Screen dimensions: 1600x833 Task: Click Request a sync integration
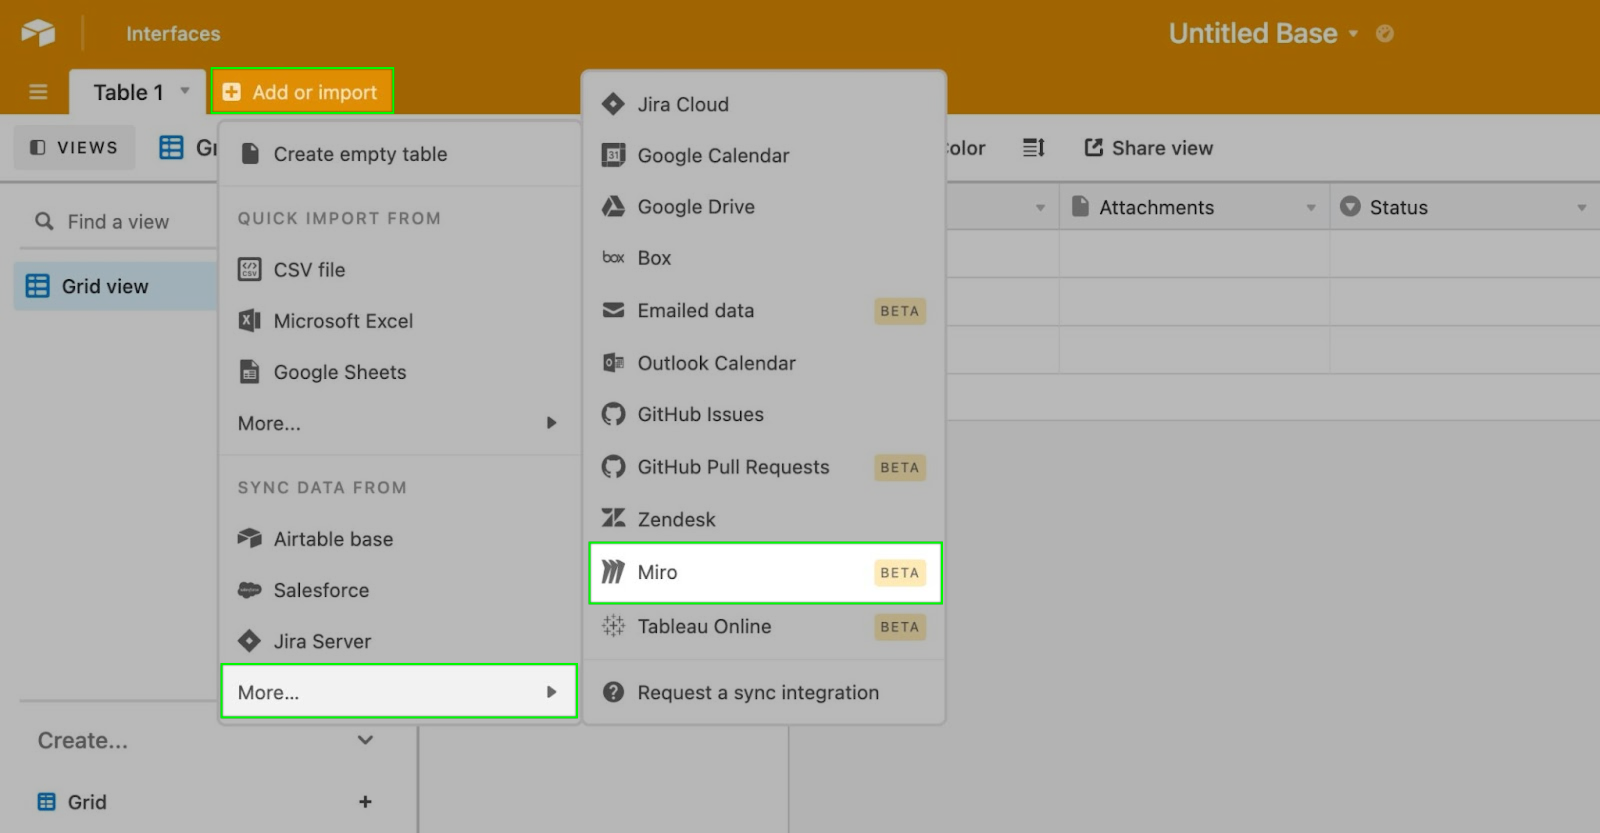(764, 692)
